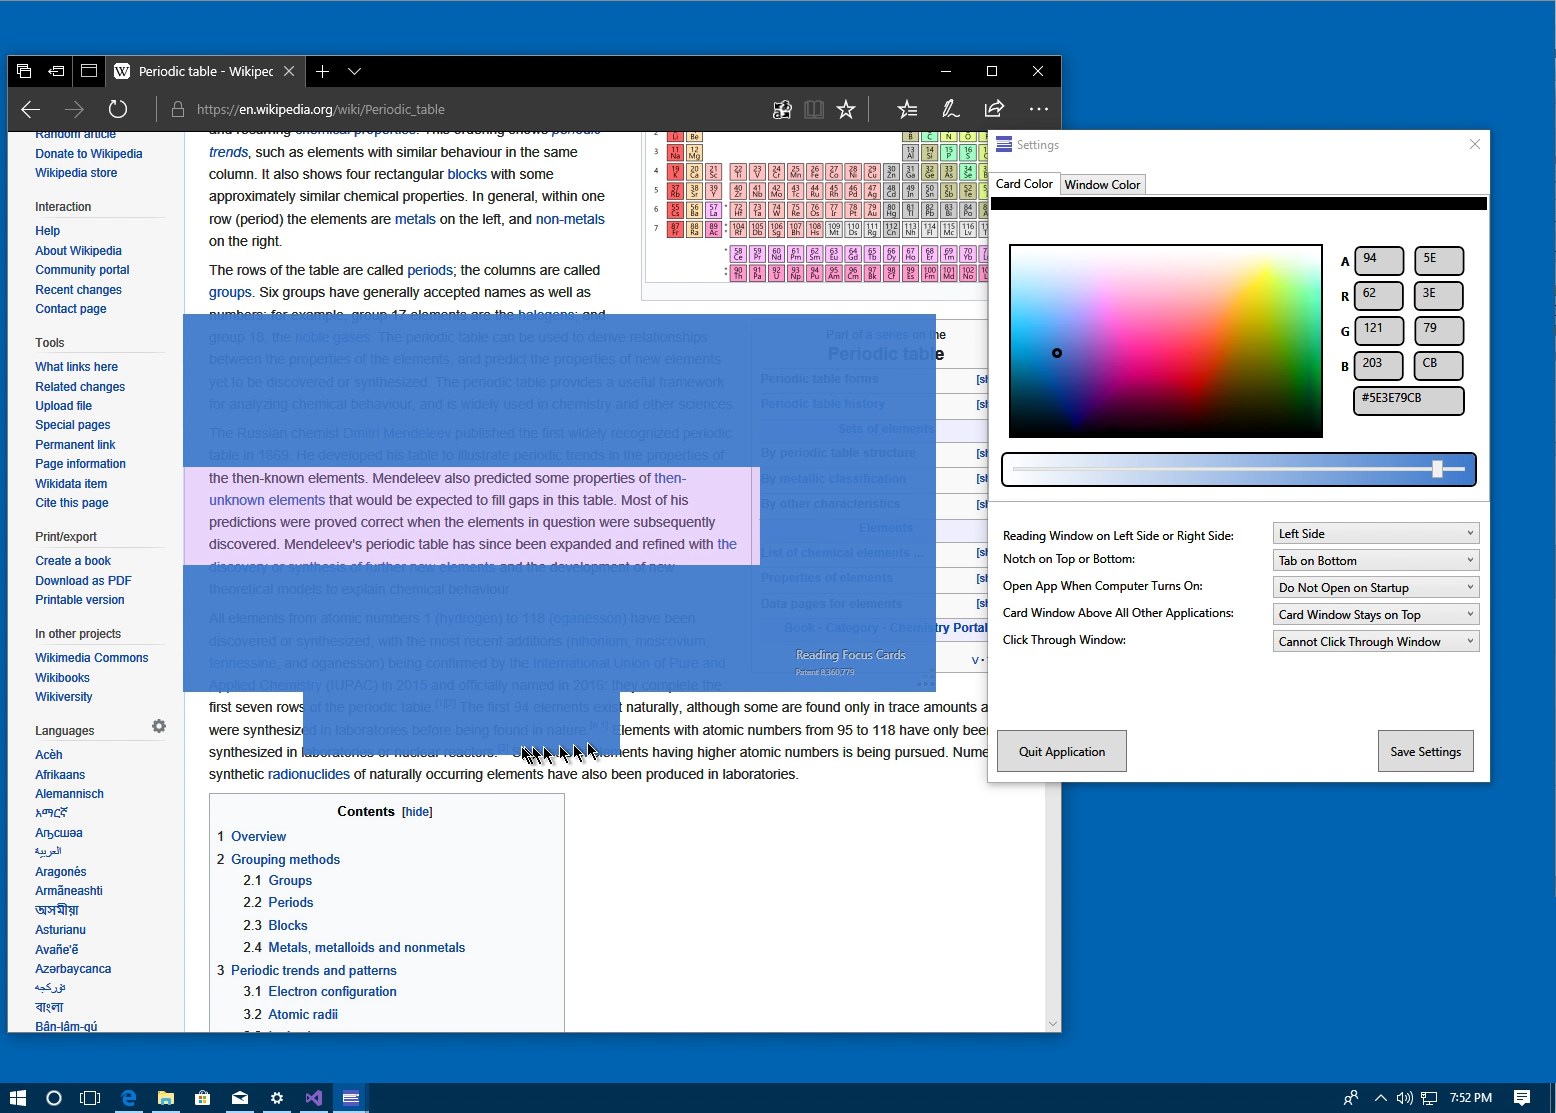This screenshot has width=1556, height=1113.
Task: Click the down arrow of Edge's page scrollbar
Action: click(x=1052, y=1023)
